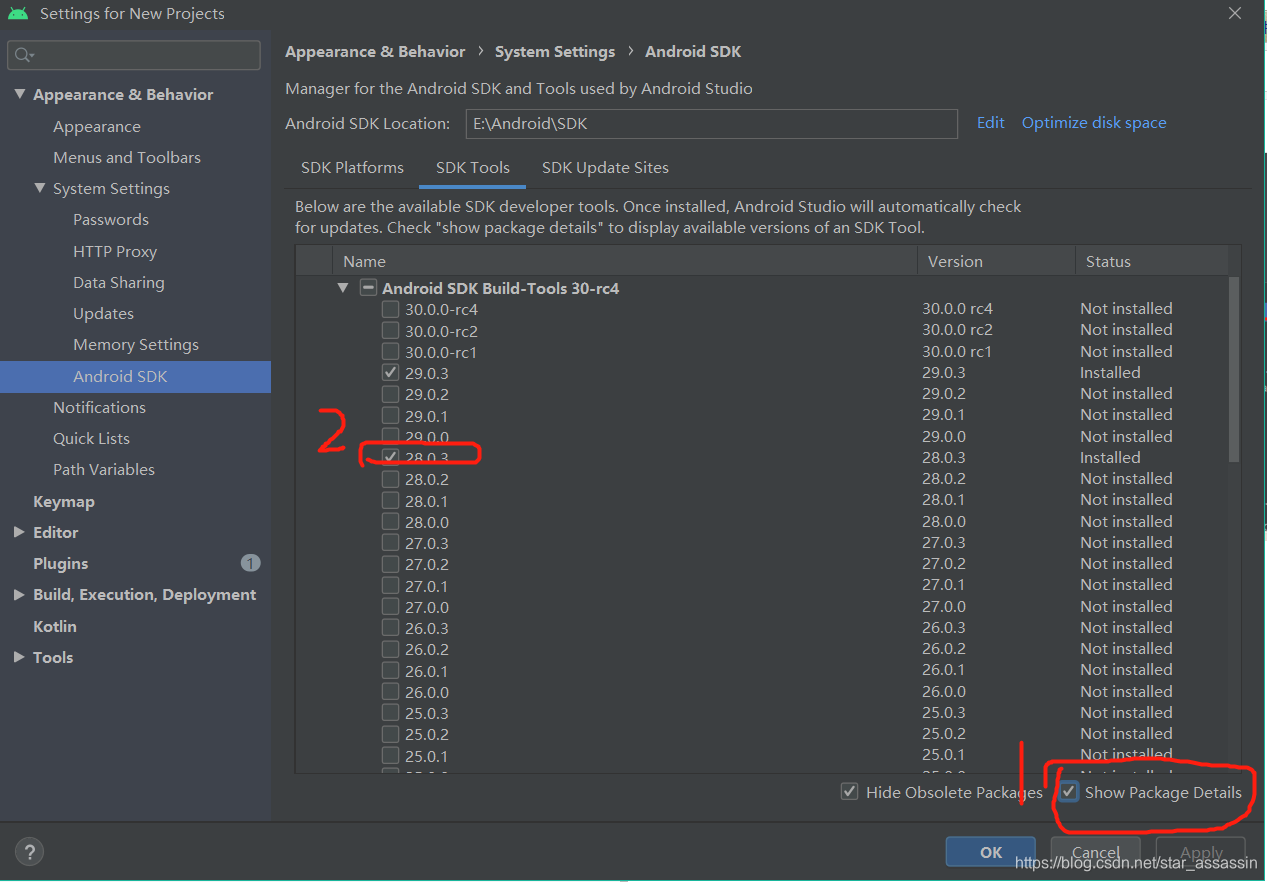Viewport: 1267px width, 882px height.
Task: Click the Apply button
Action: pos(1201,853)
